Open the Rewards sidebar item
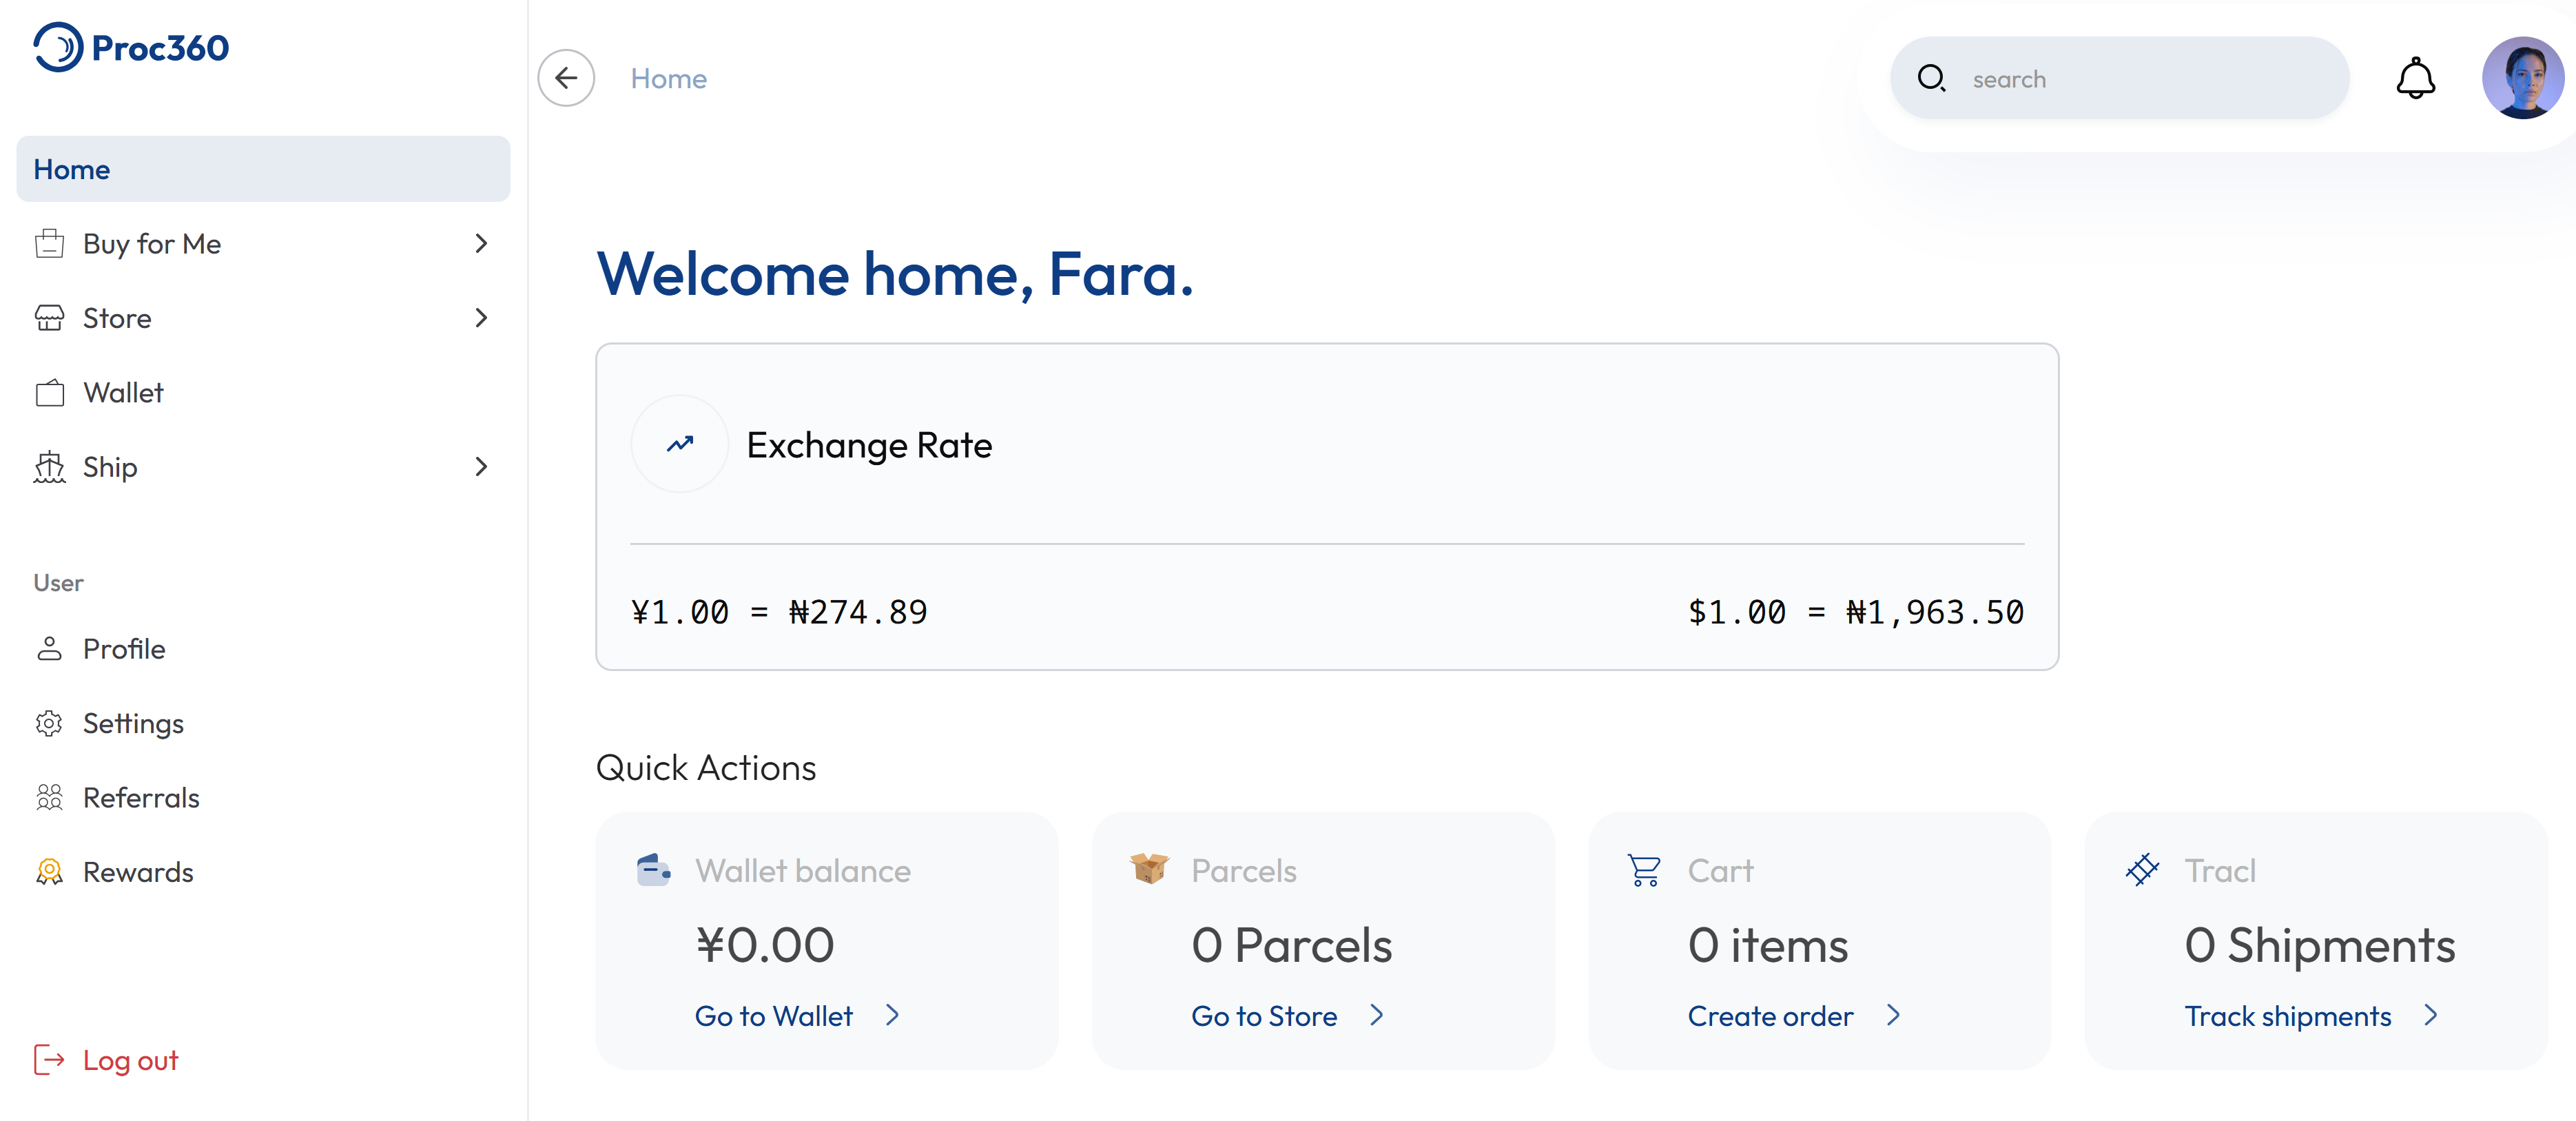This screenshot has width=2576, height=1121. [x=138, y=872]
